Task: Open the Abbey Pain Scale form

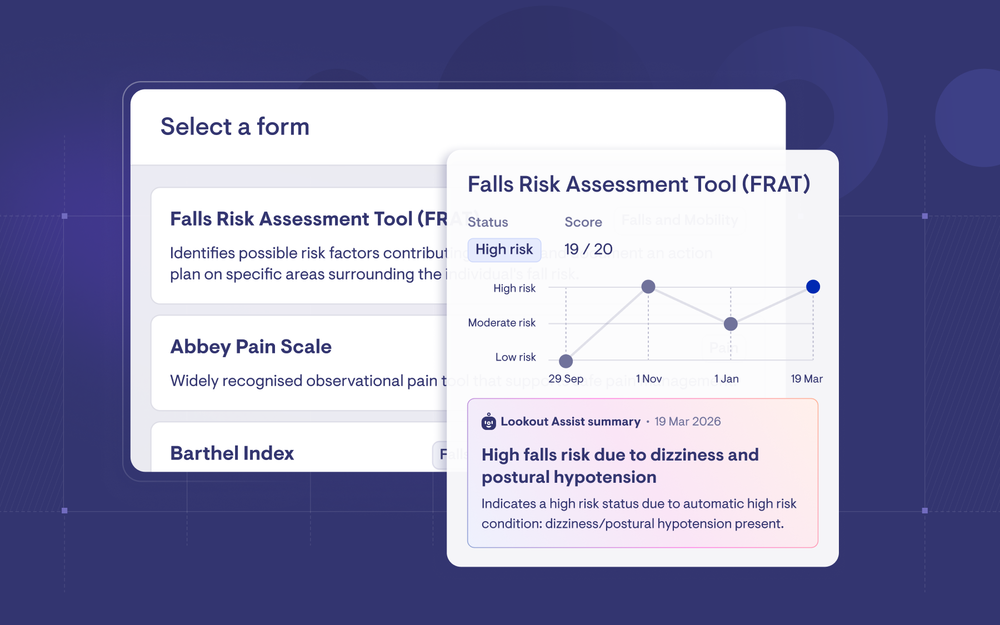Action: [x=299, y=364]
